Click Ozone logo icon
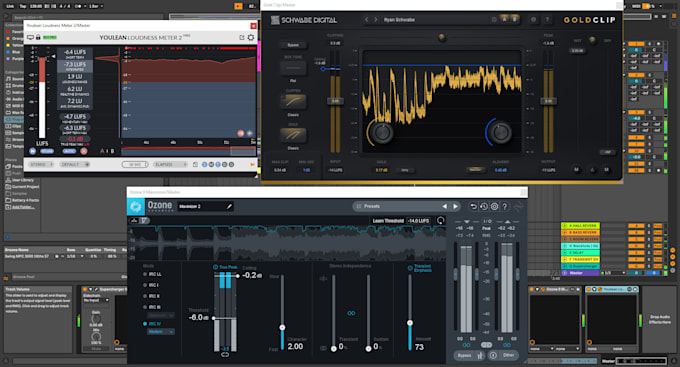Image resolution: width=680 pixels, height=367 pixels. 136,206
